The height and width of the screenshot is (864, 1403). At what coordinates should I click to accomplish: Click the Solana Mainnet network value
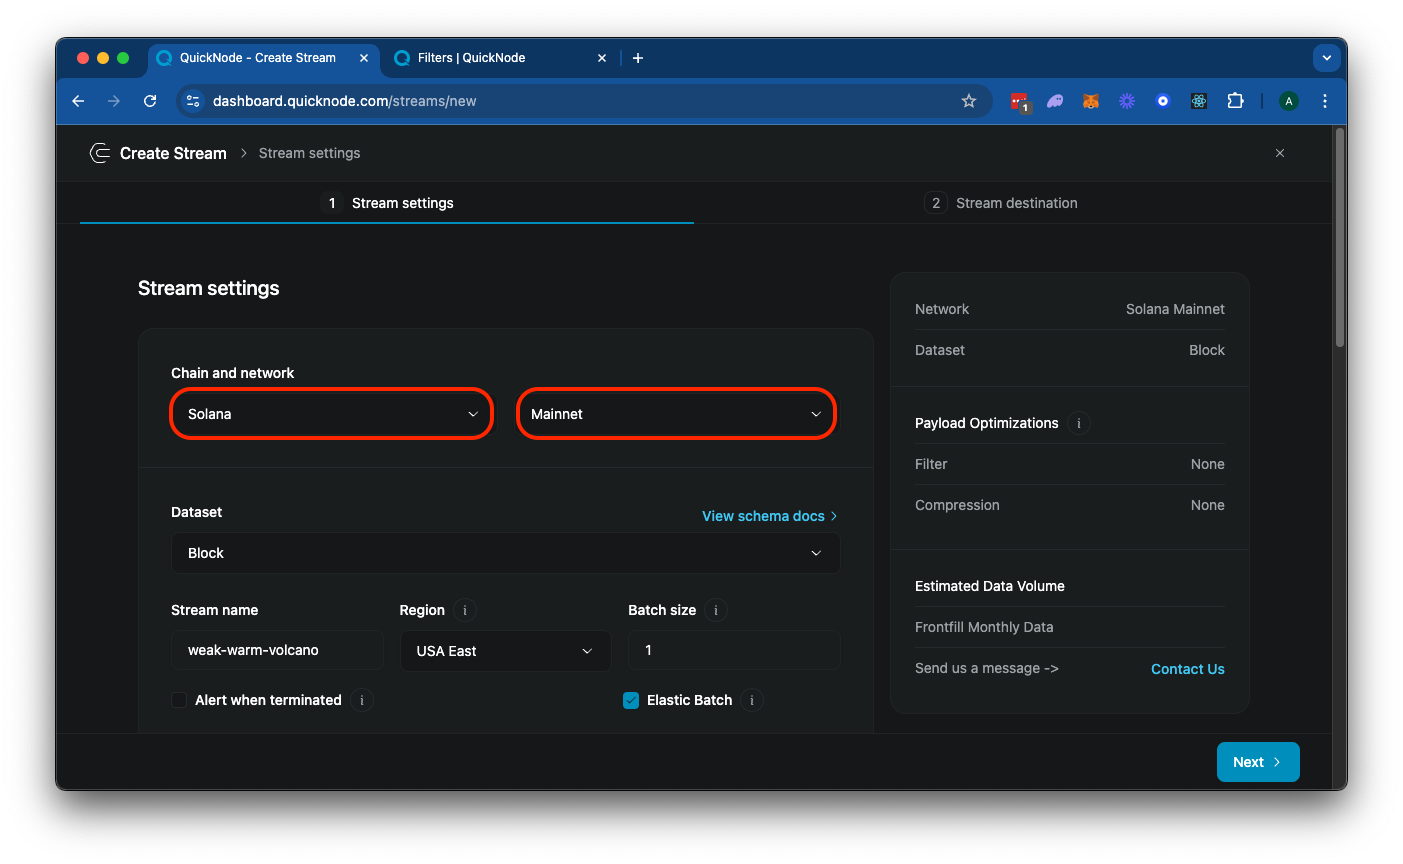(x=1175, y=309)
